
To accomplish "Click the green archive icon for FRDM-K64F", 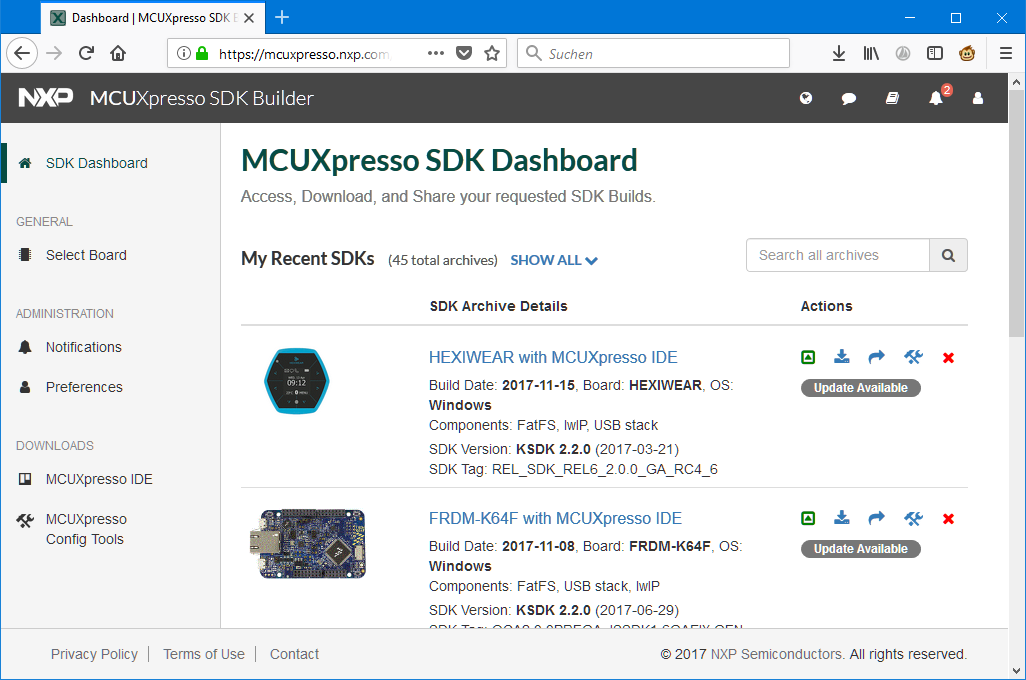I will (x=808, y=518).
